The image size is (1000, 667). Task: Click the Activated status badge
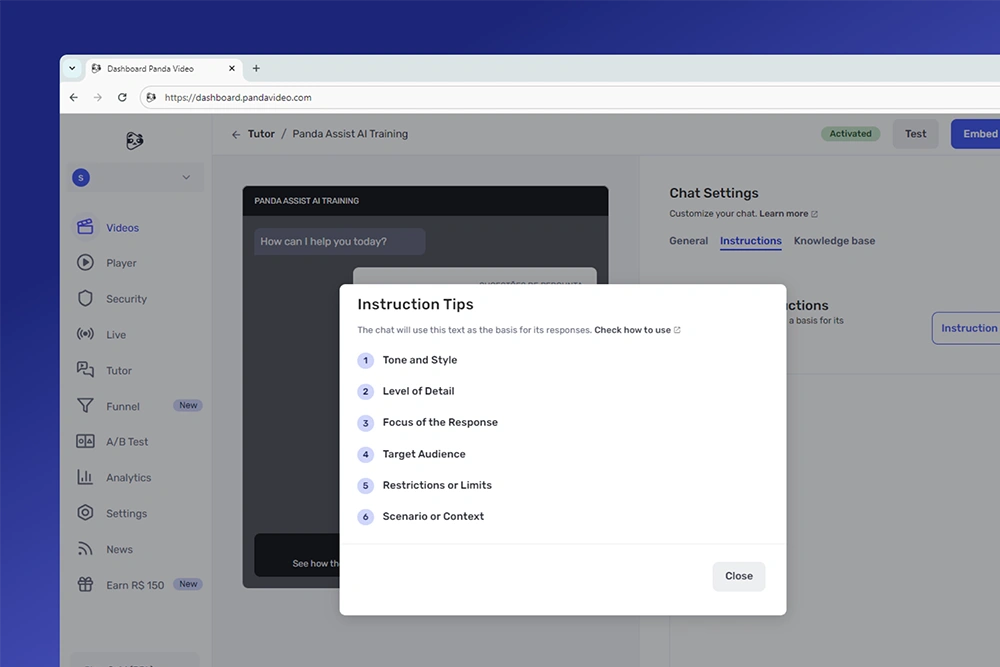click(850, 134)
